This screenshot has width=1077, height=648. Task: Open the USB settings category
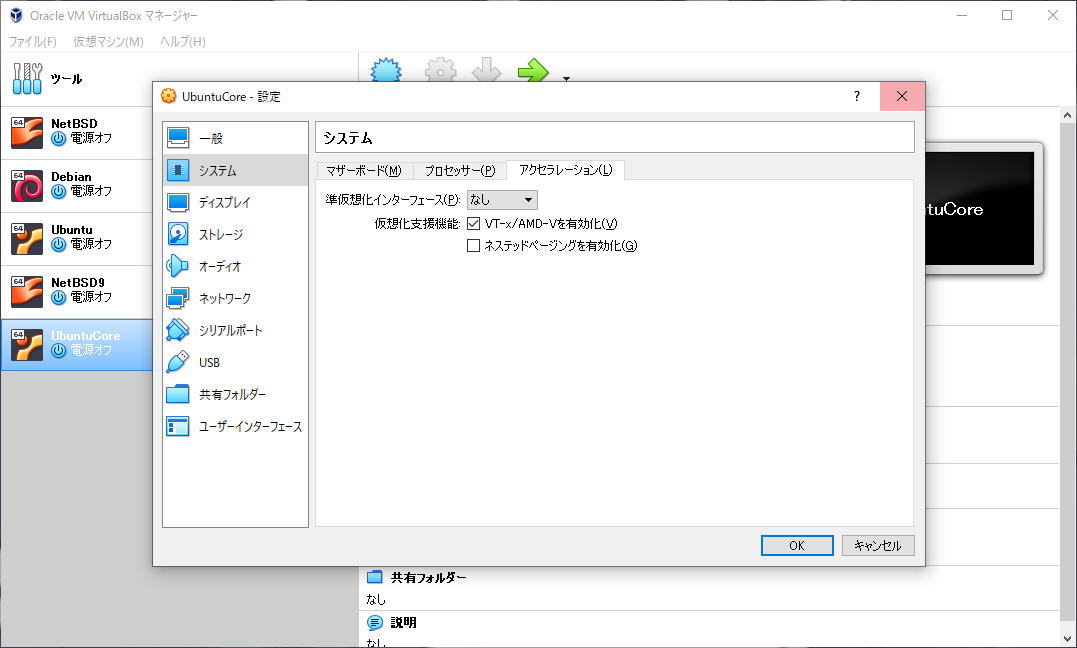click(x=235, y=362)
